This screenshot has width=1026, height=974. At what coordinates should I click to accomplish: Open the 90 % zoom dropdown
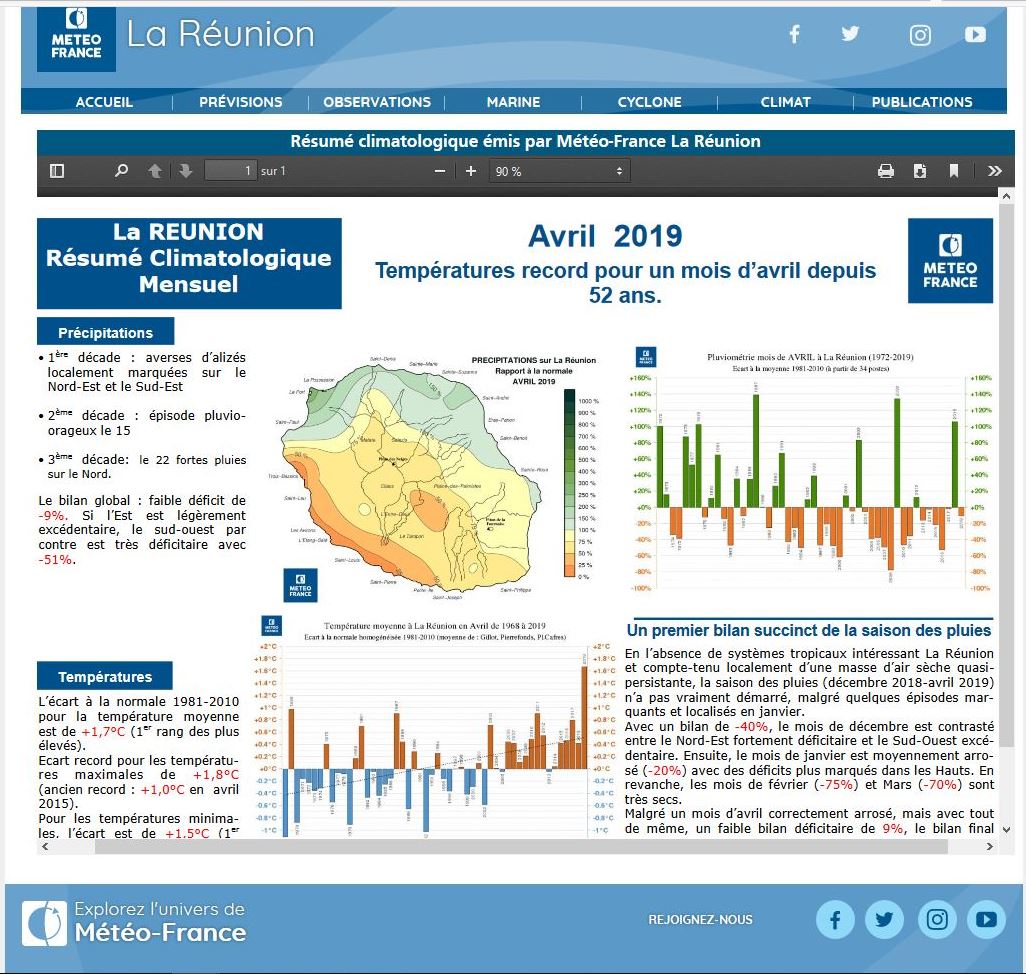pyautogui.click(x=559, y=171)
